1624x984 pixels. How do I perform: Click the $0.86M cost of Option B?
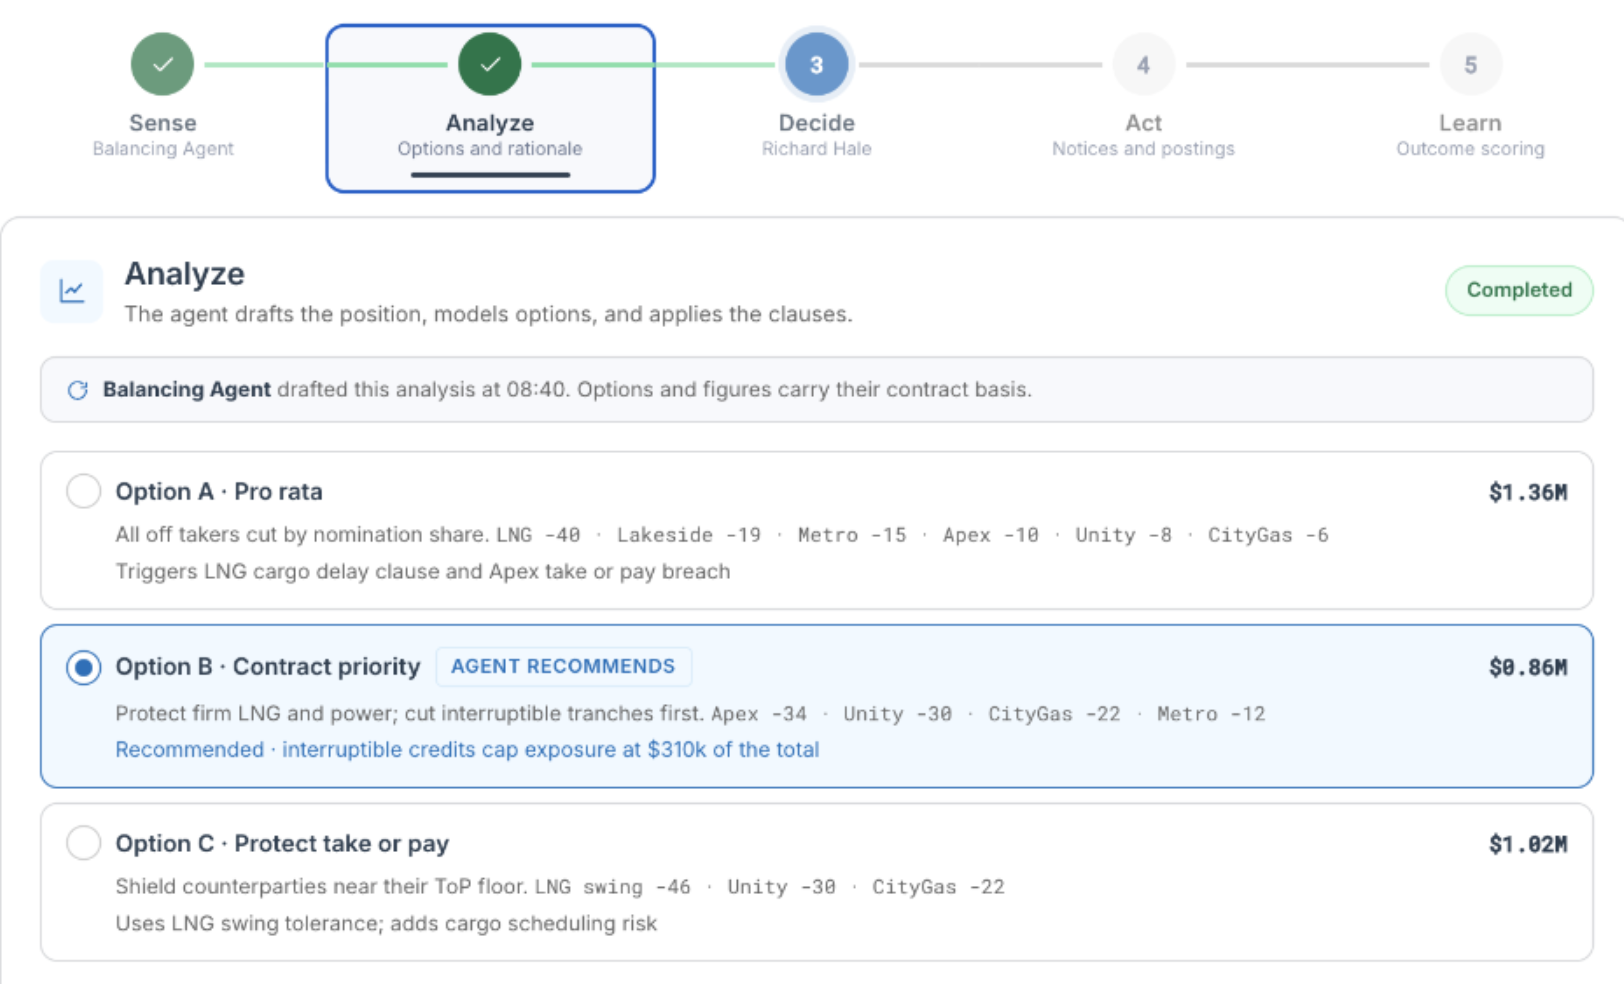tap(1528, 667)
